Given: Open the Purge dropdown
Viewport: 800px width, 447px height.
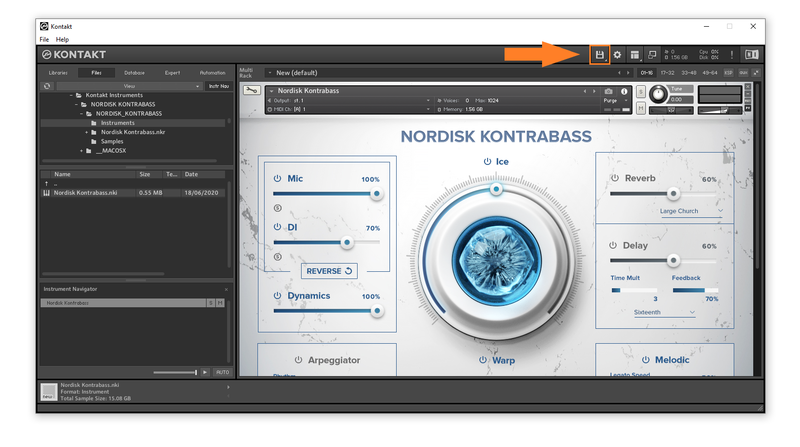Looking at the screenshot, I should pos(616,101).
